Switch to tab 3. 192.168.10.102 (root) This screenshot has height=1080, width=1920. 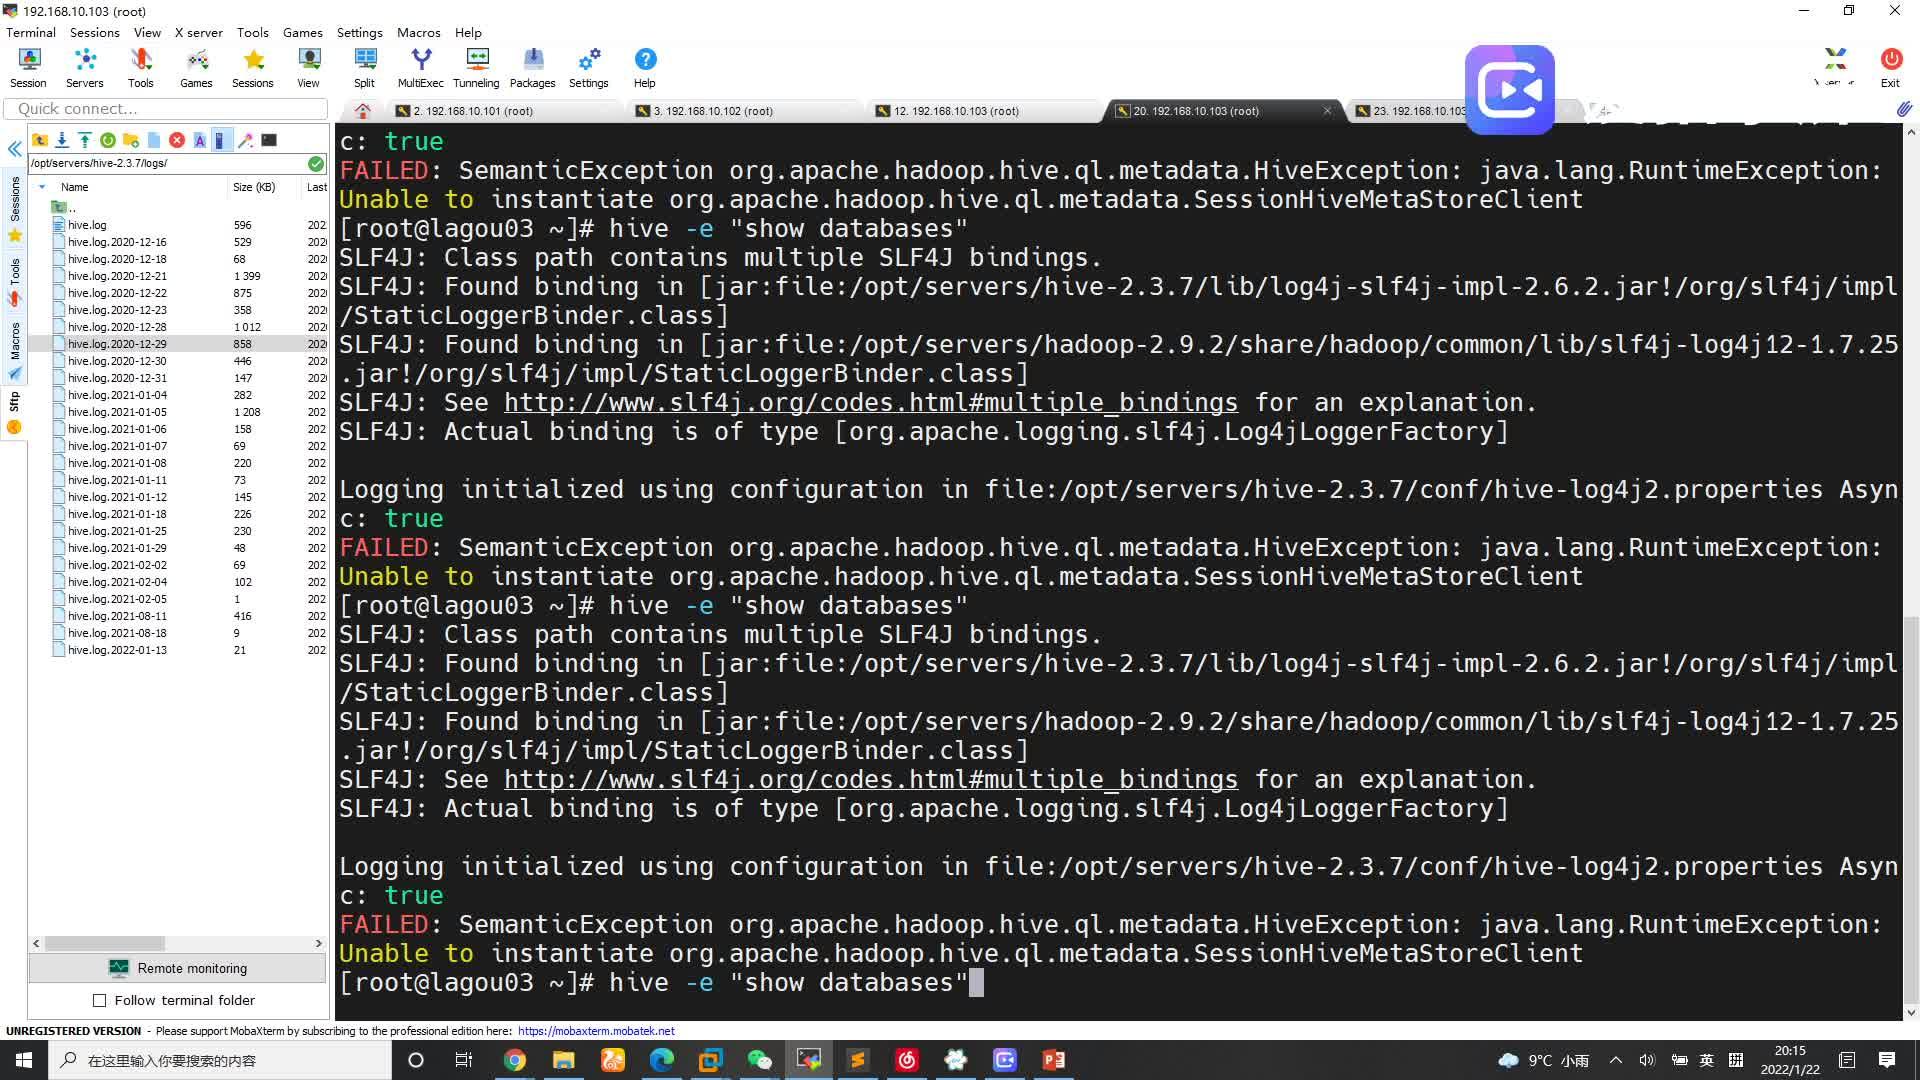[712, 111]
